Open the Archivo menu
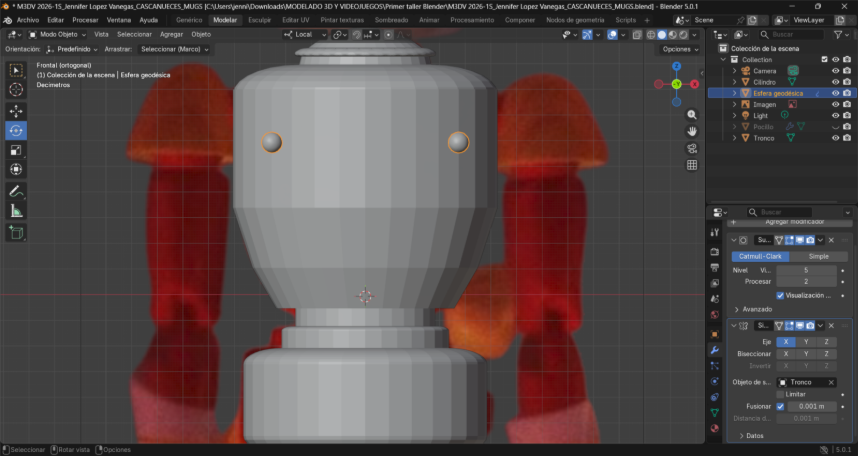 coord(28,20)
